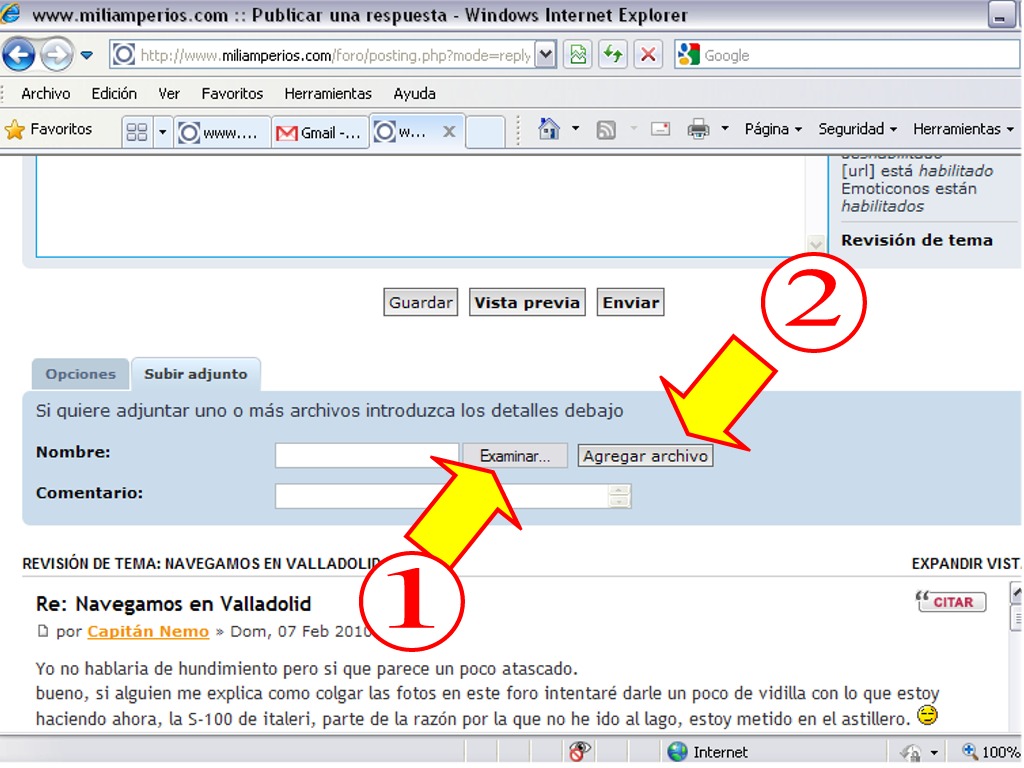Open Quick Tabs grid icon
The width and height of the screenshot is (1024, 768).
(x=137, y=132)
